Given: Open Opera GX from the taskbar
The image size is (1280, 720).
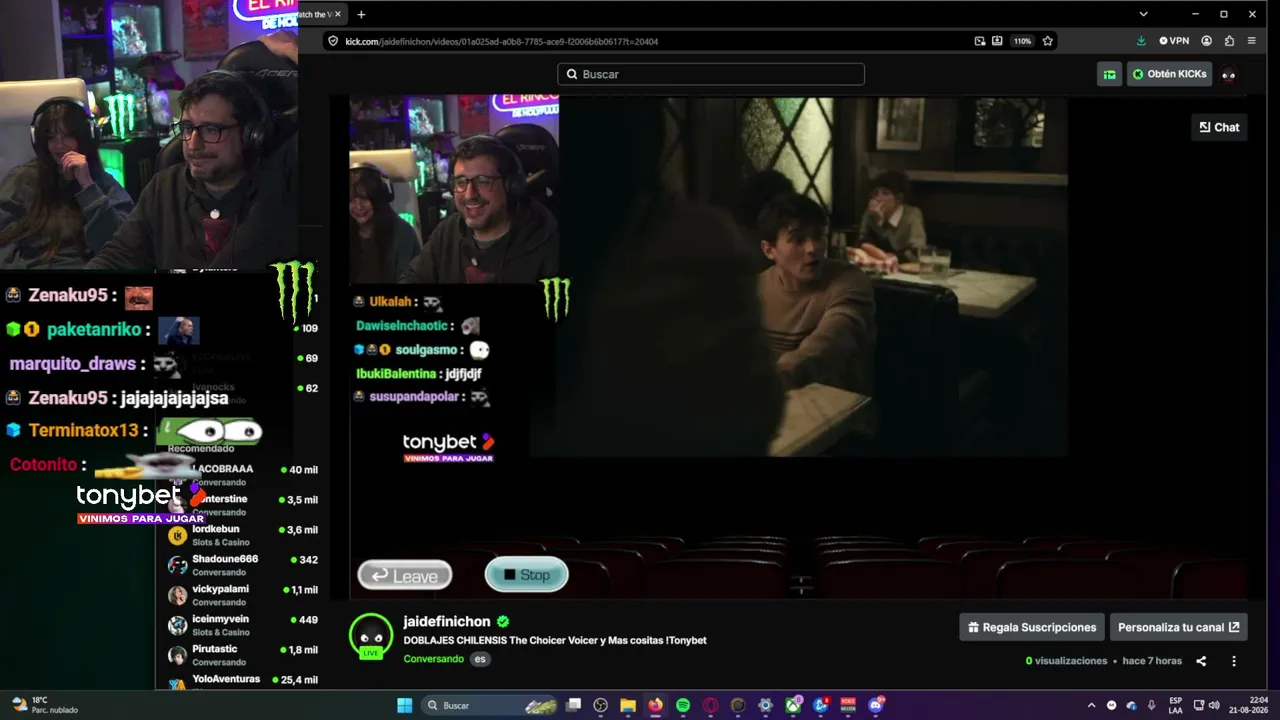Looking at the screenshot, I should click(x=710, y=705).
